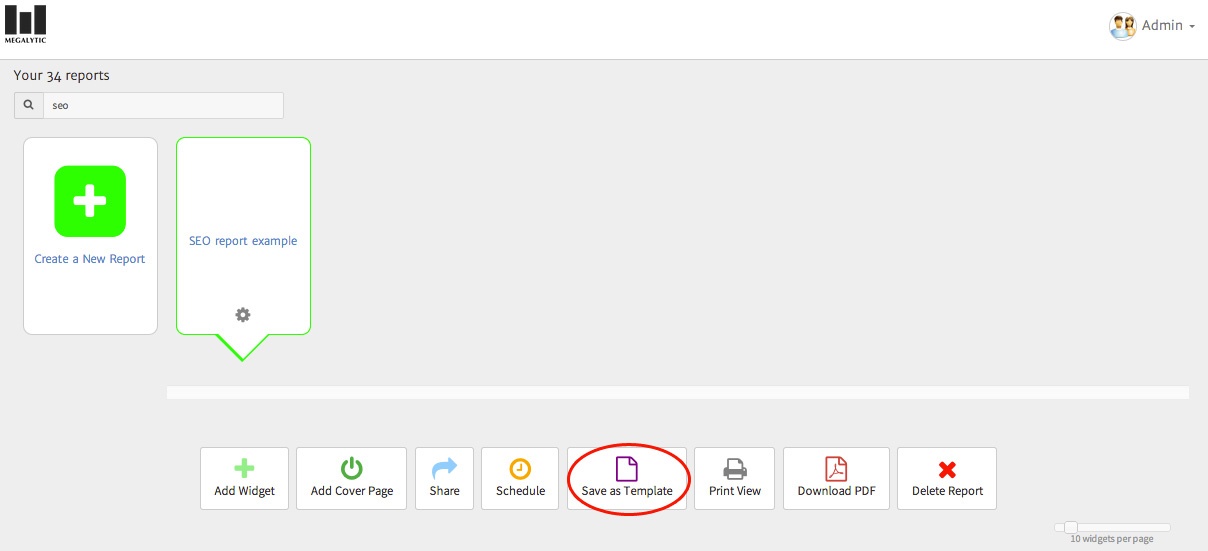Screen dimensions: 1208x551
Task: Click the search magnifier icon
Action: (x=29, y=105)
